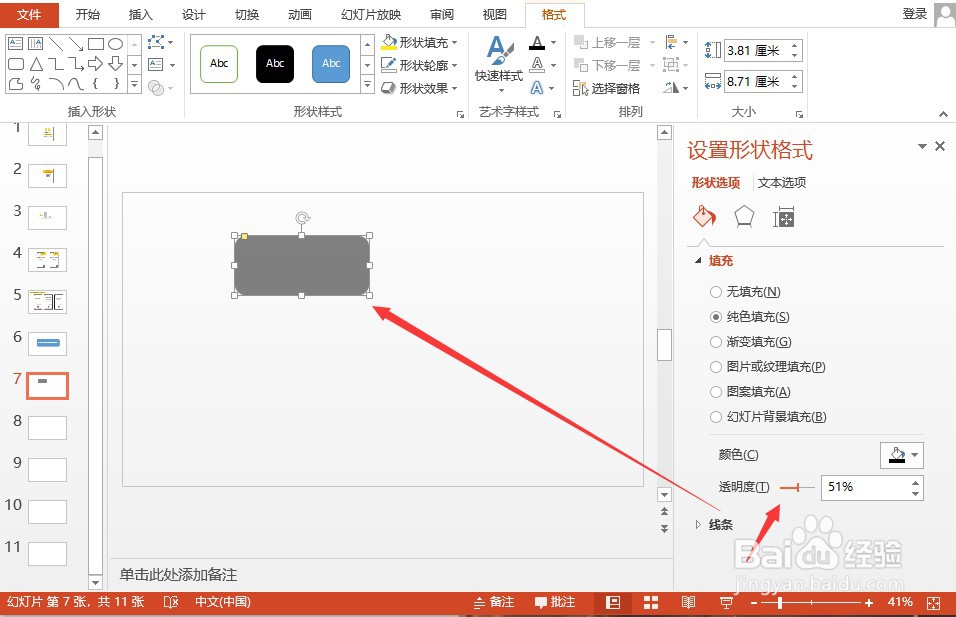
Task: Open the Selection Pane (选择窗格)
Action: click(607, 88)
